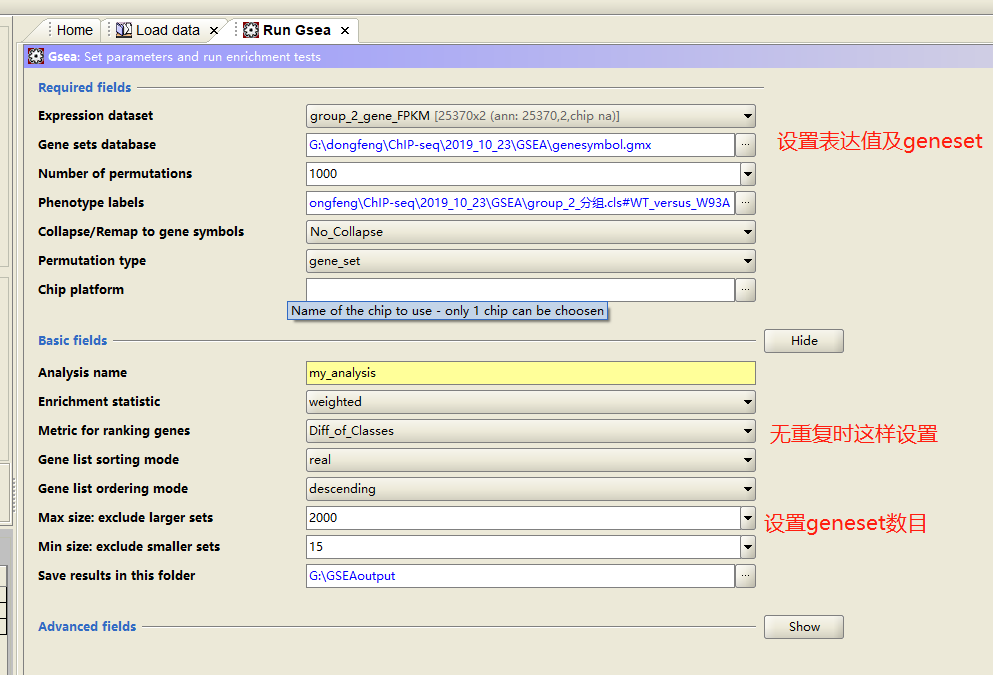Show the Advanced fields section

803,627
